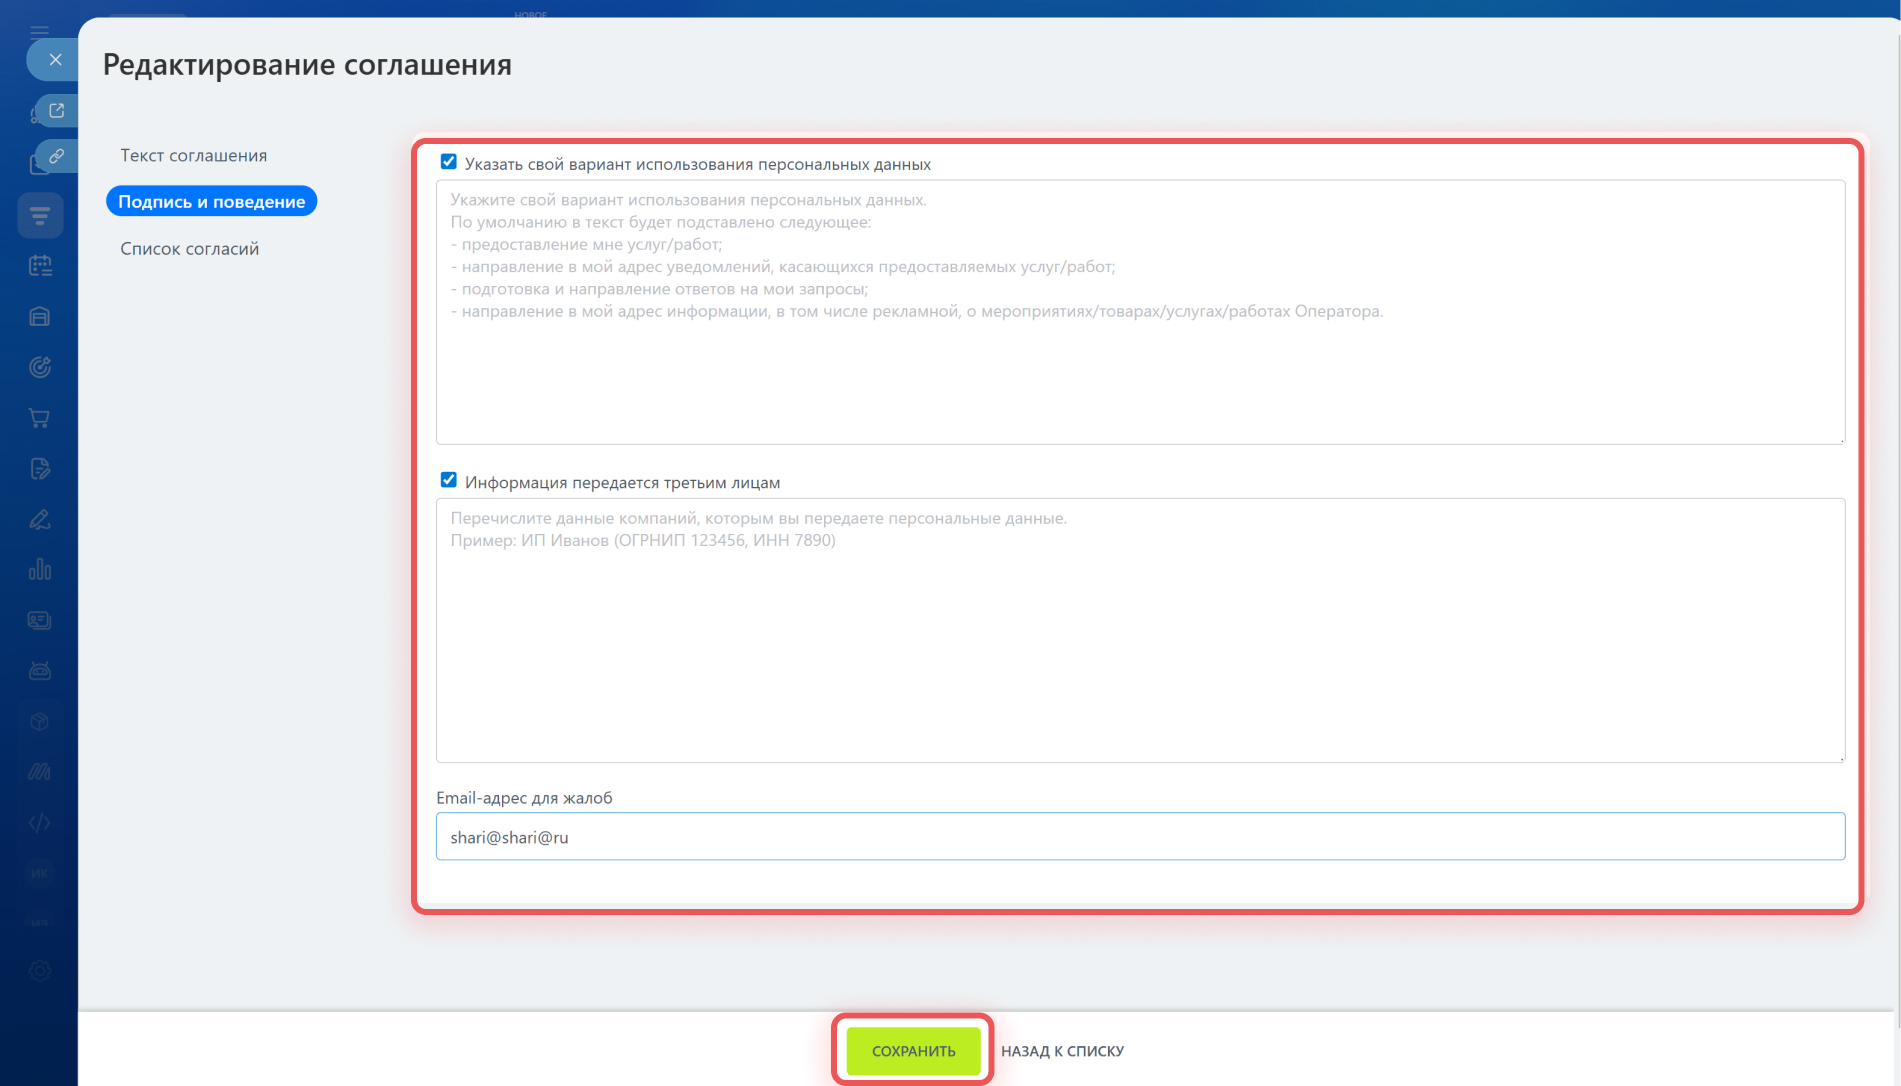1901x1086 pixels.
Task: Select the Подпись и поведение tab
Action: (212, 201)
